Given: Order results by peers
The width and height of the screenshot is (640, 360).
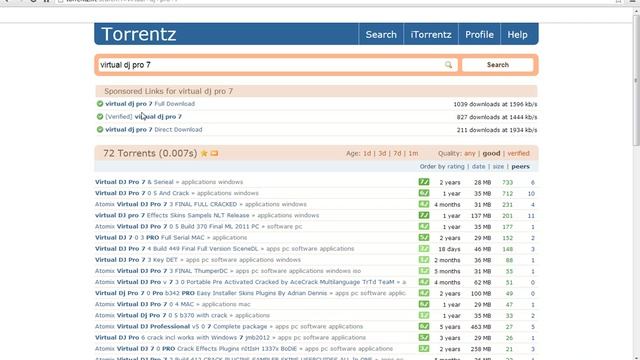Looking at the screenshot, I should point(520,167).
